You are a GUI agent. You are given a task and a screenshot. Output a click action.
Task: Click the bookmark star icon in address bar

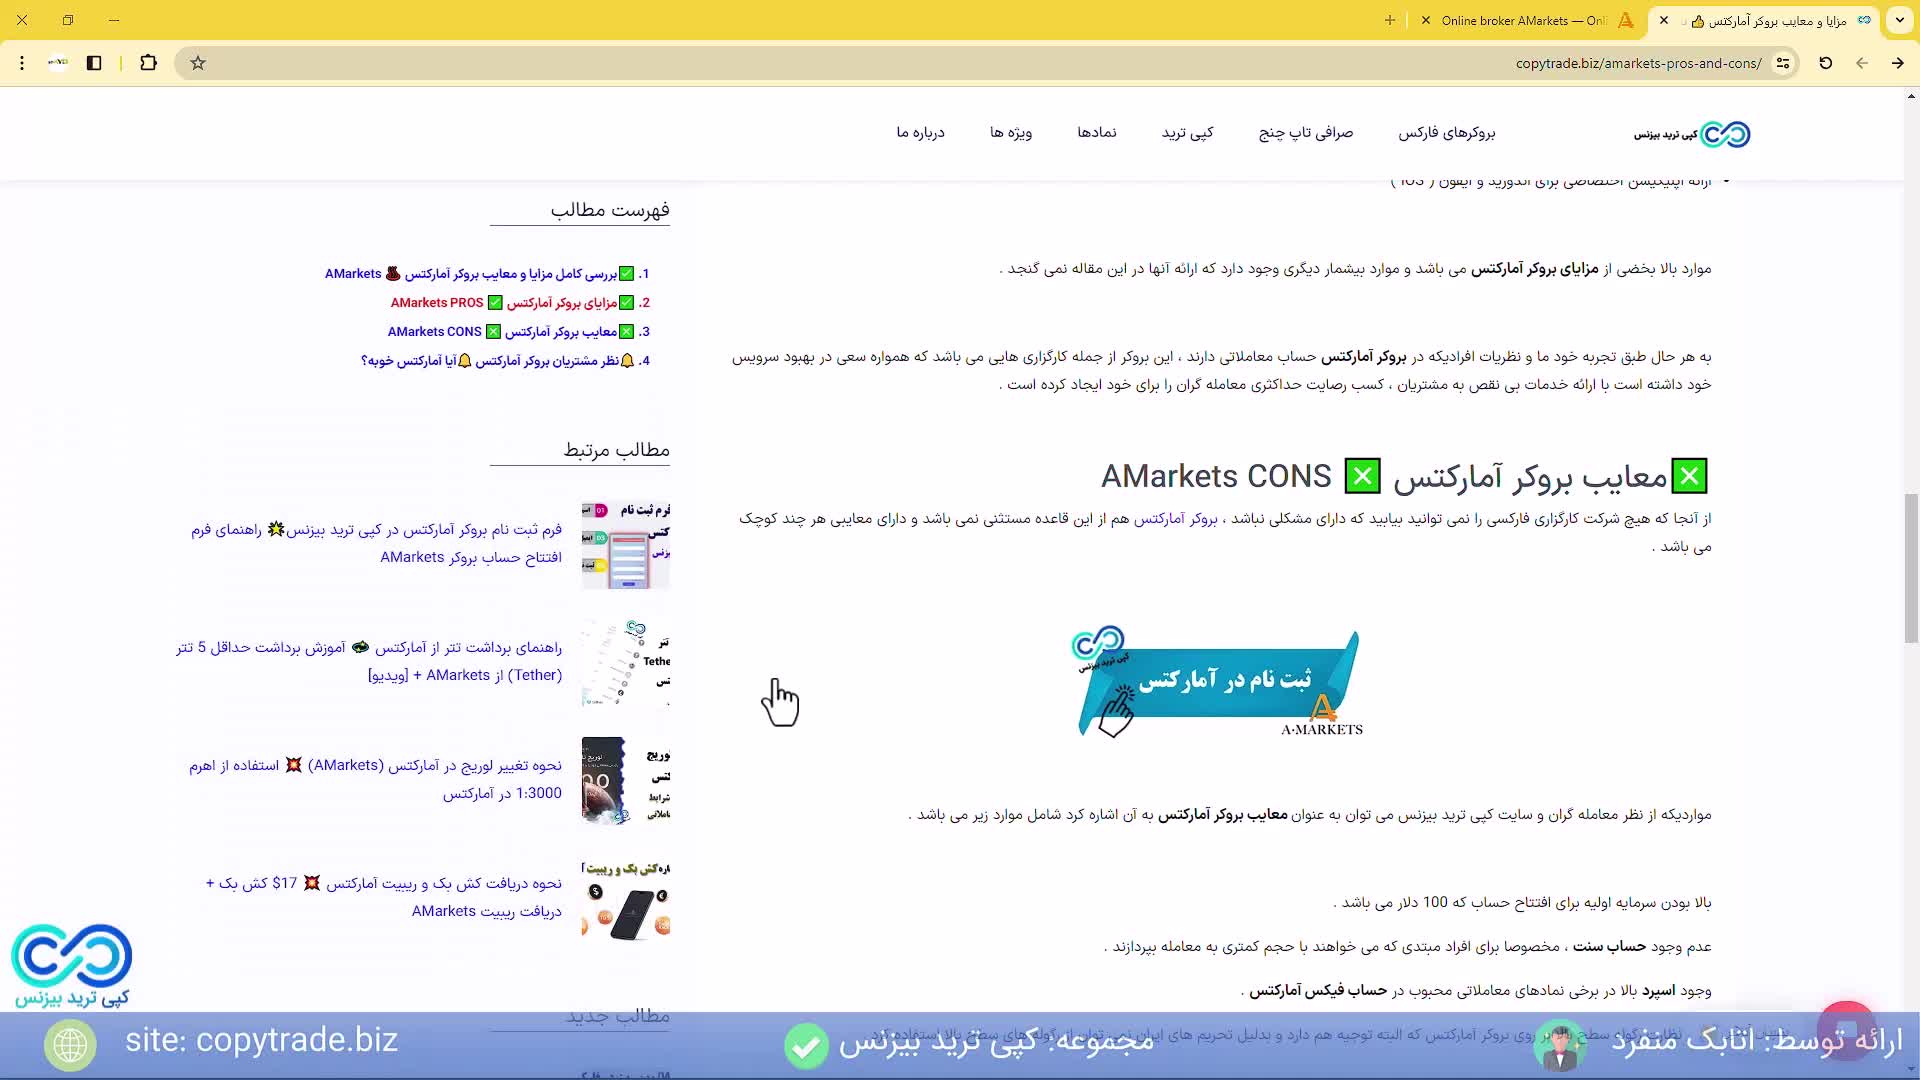pyautogui.click(x=198, y=63)
